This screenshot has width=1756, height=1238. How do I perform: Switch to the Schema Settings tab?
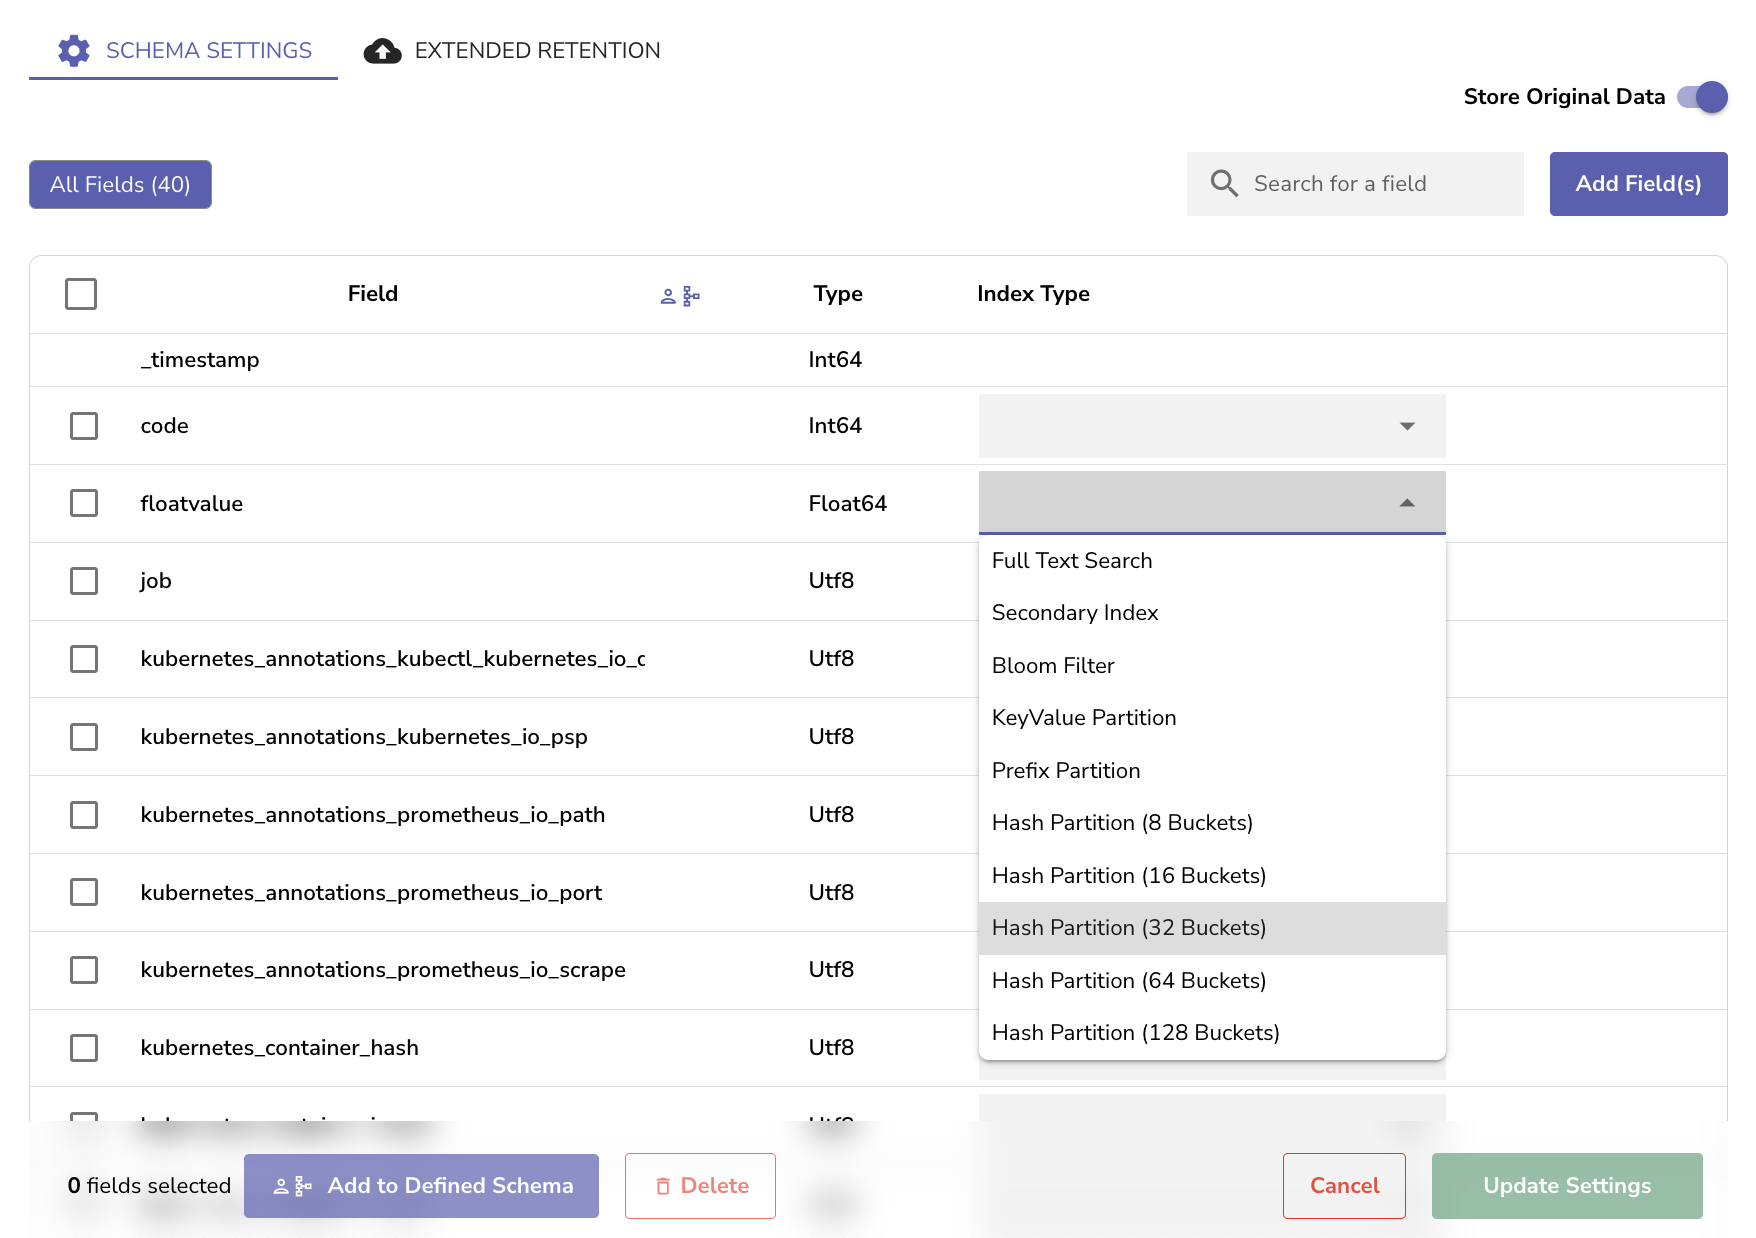tap(209, 50)
